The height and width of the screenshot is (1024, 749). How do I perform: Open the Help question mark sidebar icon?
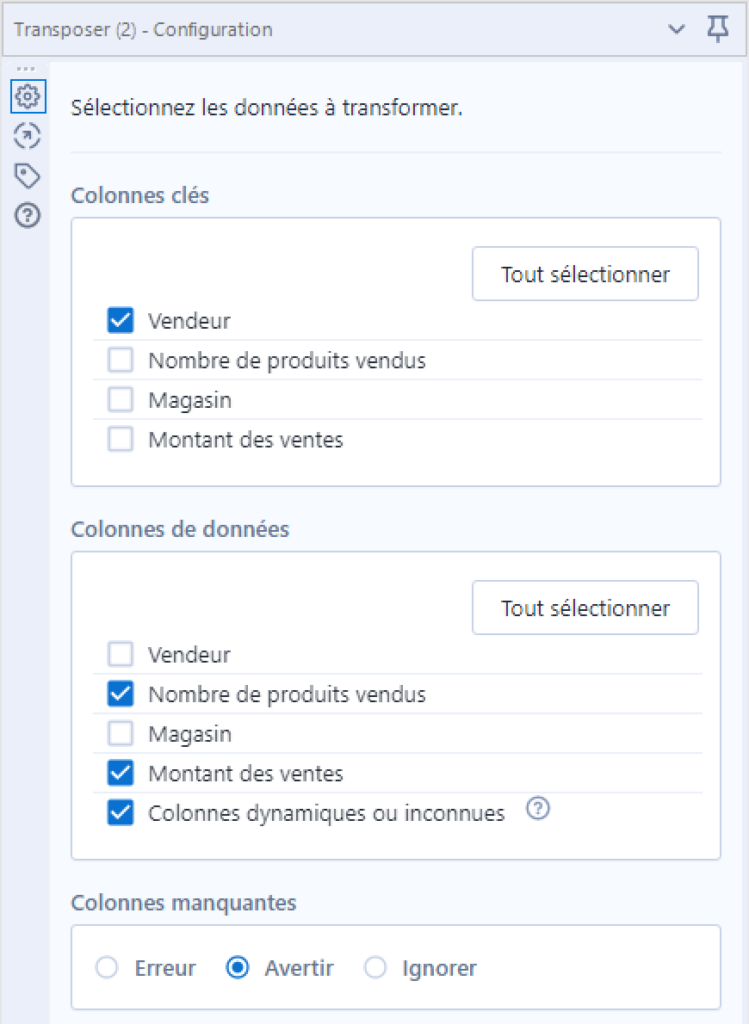point(27,215)
